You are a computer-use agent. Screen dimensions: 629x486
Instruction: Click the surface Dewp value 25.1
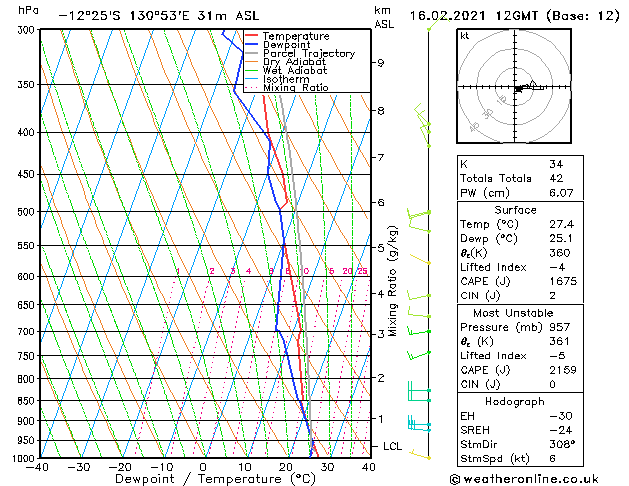tap(561, 239)
